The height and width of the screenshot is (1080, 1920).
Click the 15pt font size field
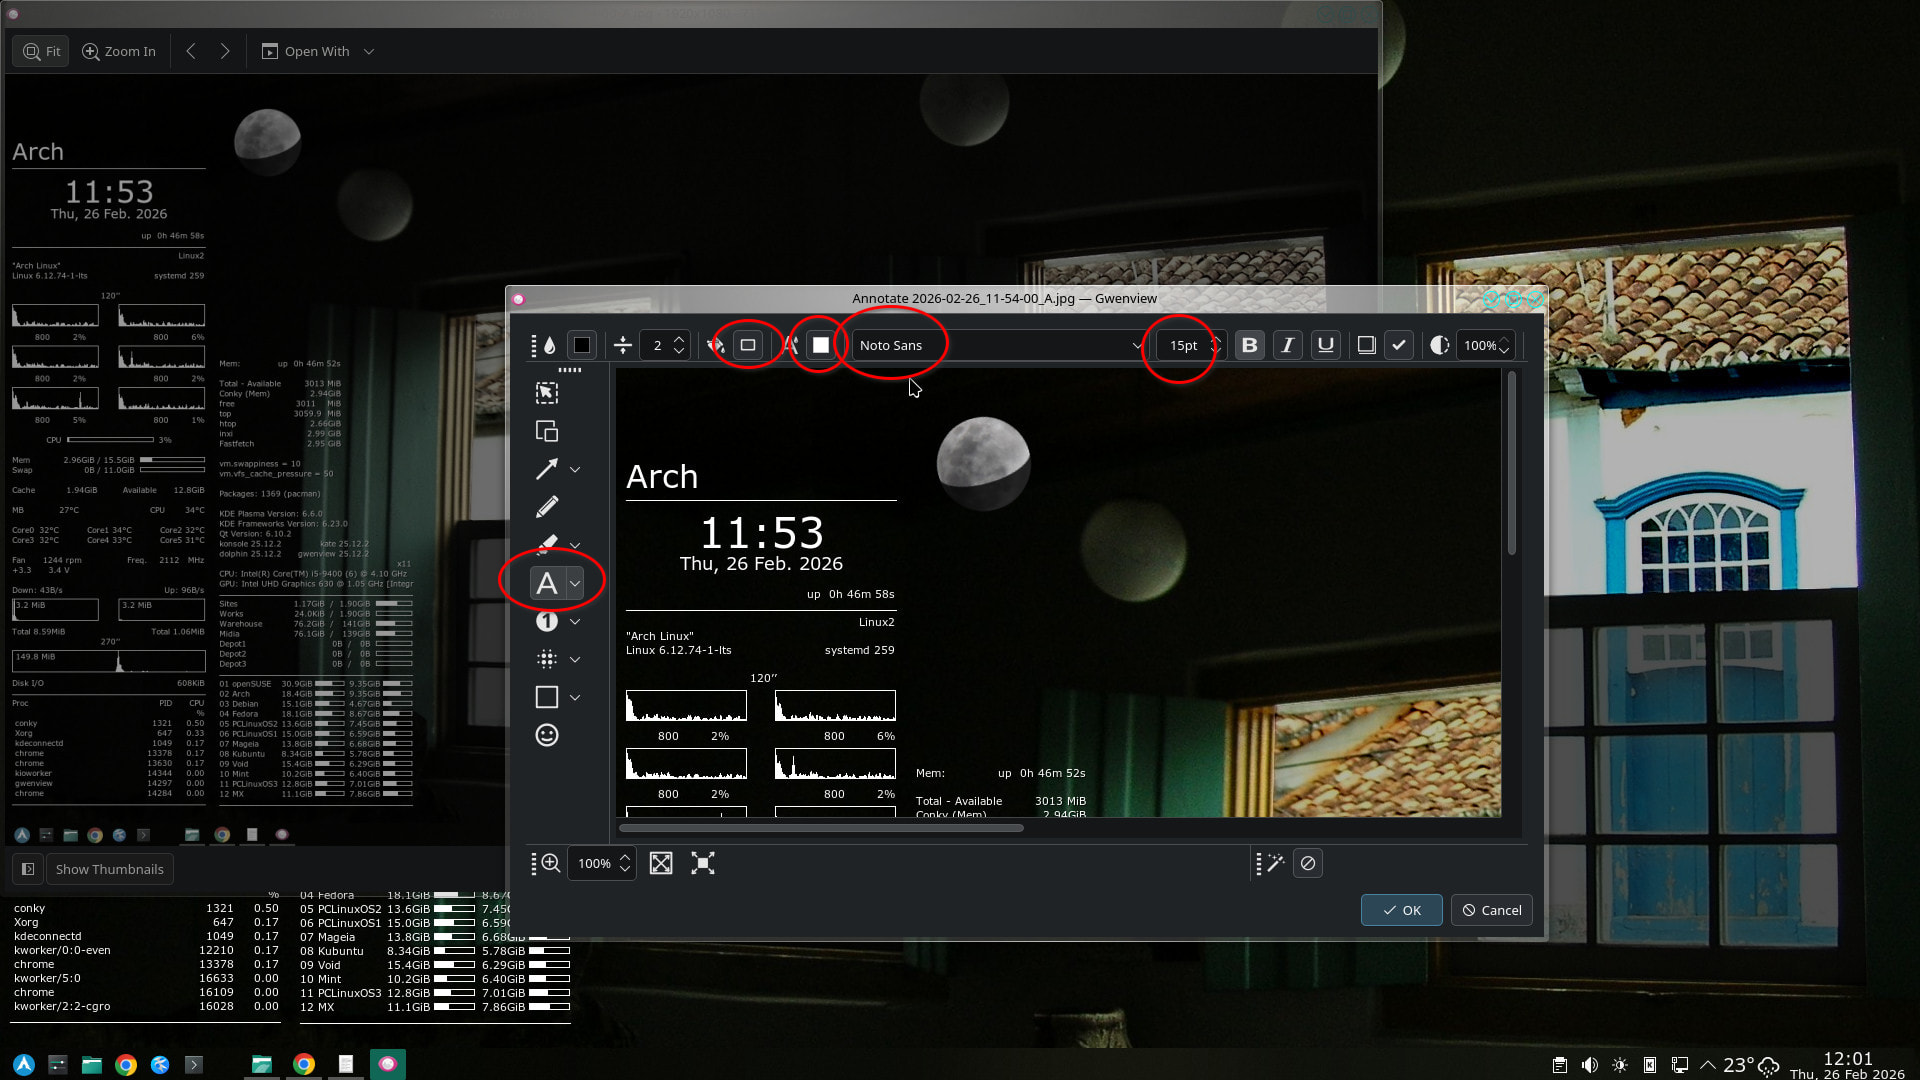coord(1185,345)
